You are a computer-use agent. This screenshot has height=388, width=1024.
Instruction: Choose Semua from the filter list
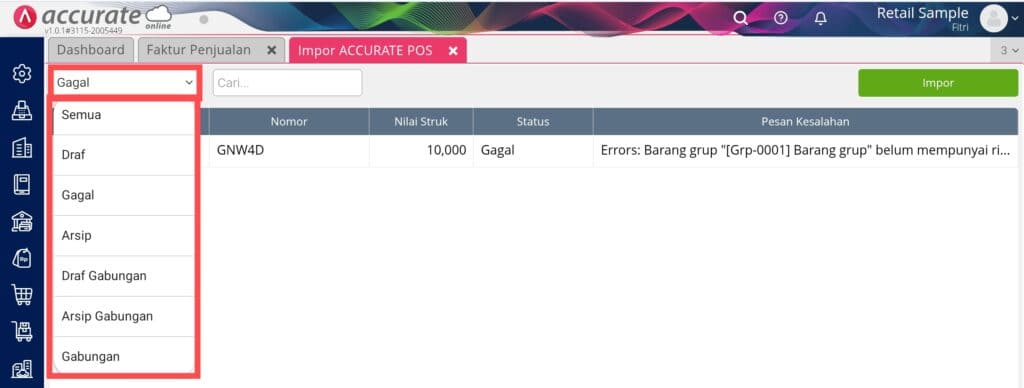point(123,115)
